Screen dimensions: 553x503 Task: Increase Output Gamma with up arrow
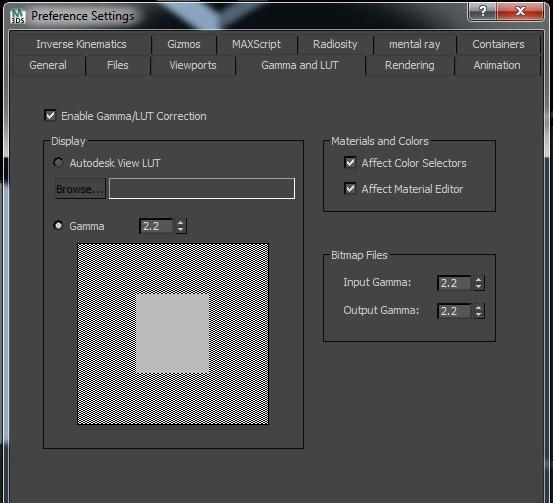479,308
